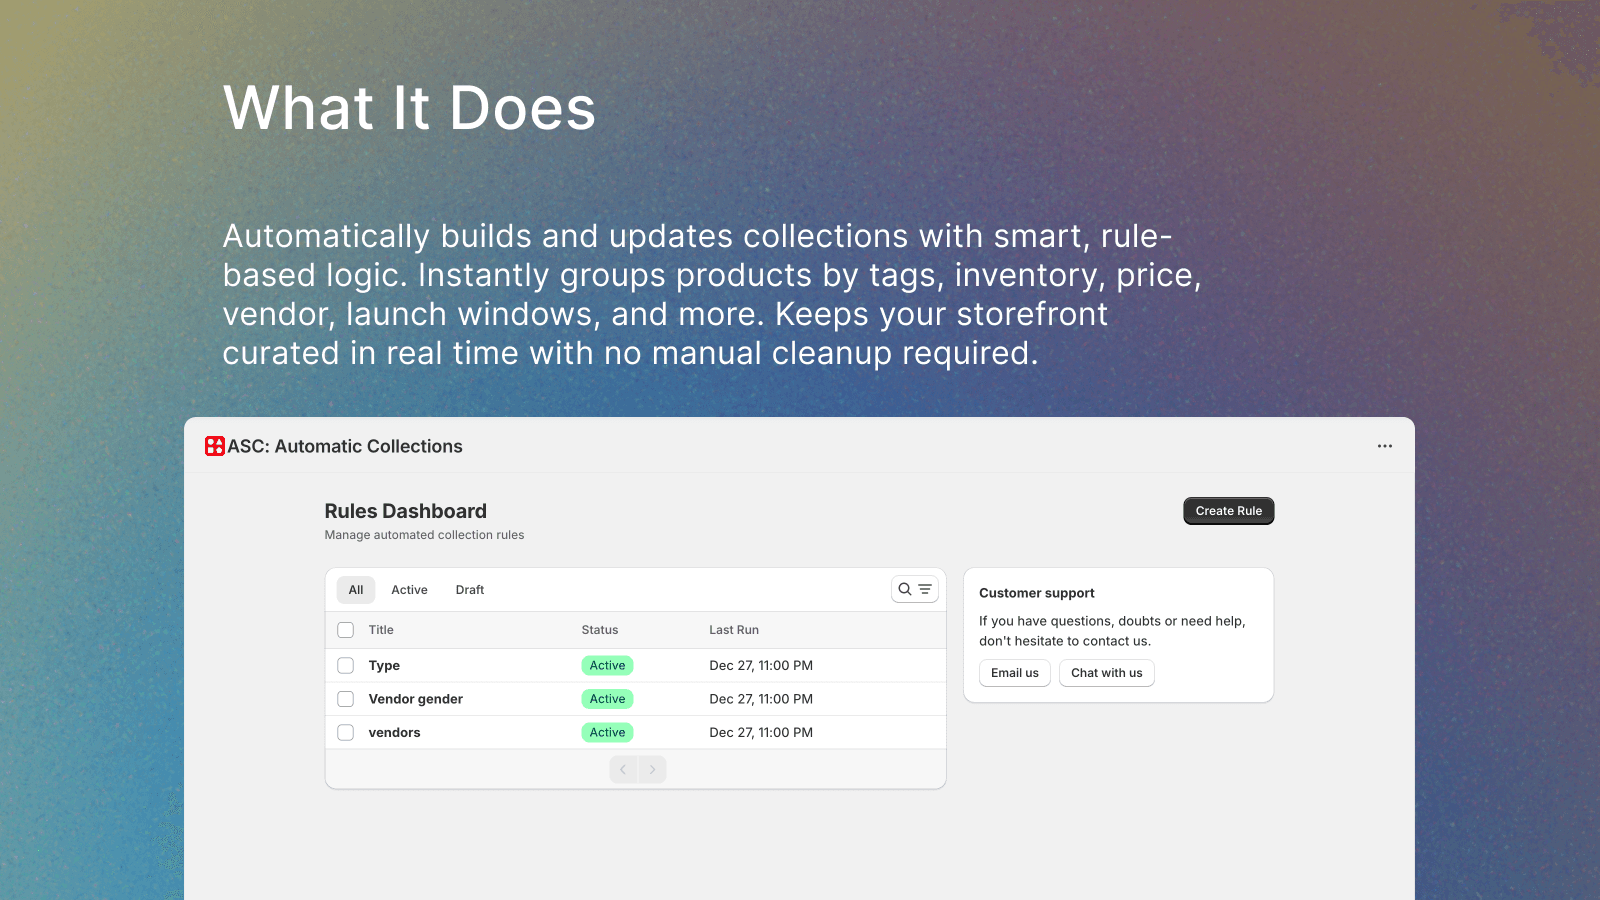Switch to the Draft tab

[x=469, y=589]
